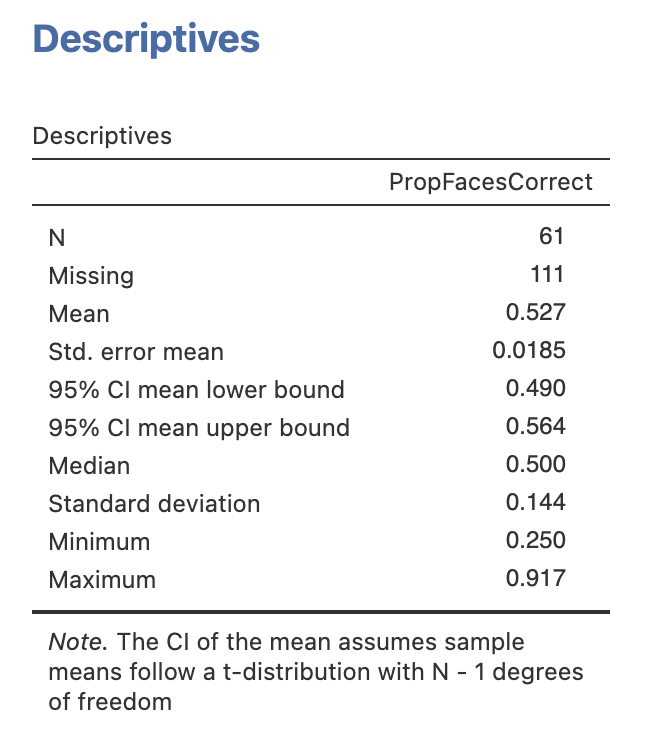The image size is (646, 752).
Task: Click the Maximum value 0.917
Action: 536,578
